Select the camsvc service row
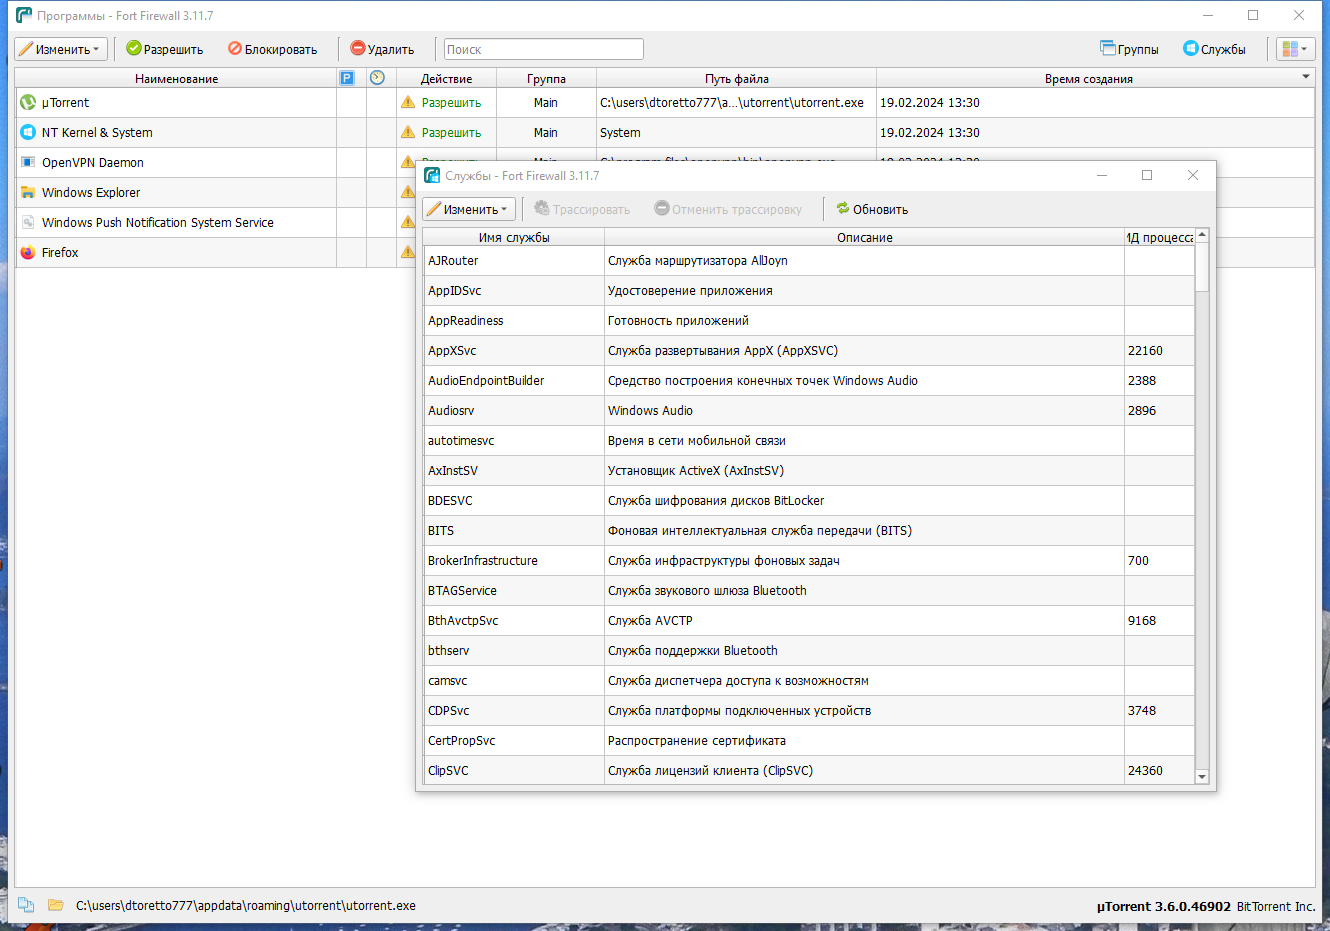 809,680
